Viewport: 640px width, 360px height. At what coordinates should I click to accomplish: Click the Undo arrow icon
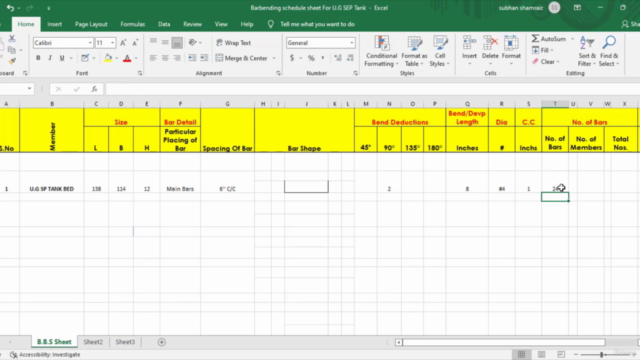click(10, 8)
